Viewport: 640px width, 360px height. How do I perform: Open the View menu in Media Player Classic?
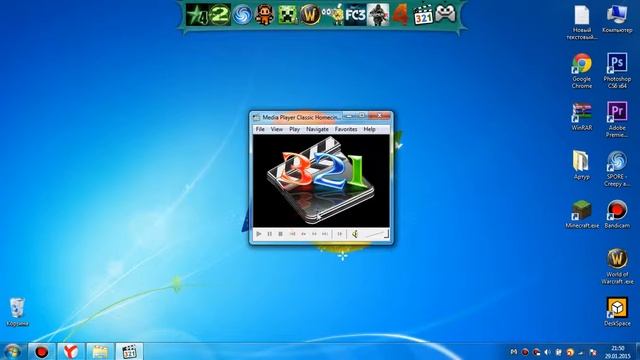277,129
